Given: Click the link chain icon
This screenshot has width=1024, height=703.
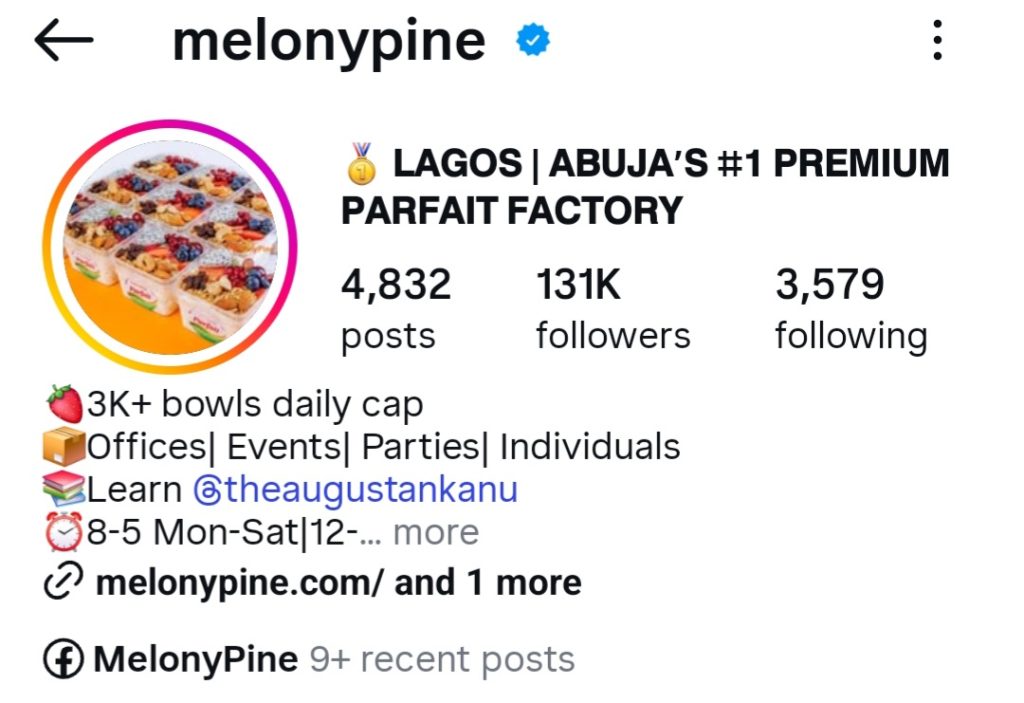Looking at the screenshot, I should click(64, 583).
